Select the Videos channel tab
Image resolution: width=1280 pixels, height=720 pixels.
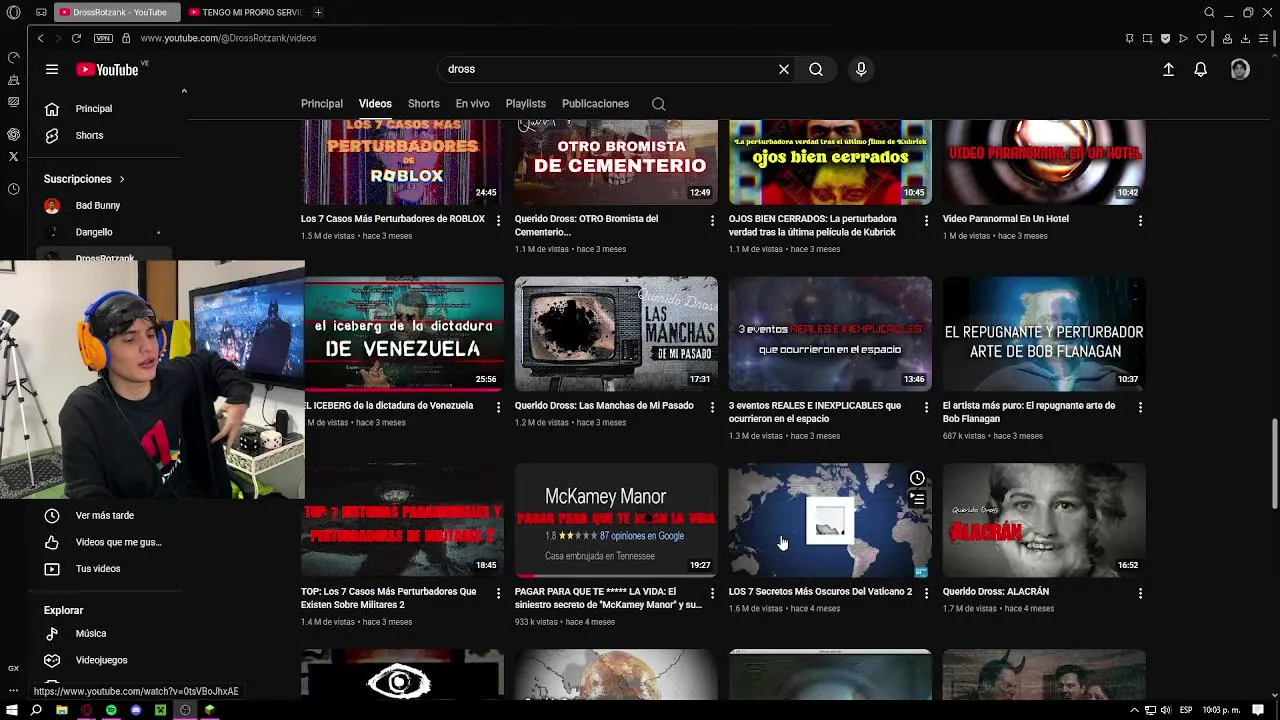pyautogui.click(x=375, y=104)
